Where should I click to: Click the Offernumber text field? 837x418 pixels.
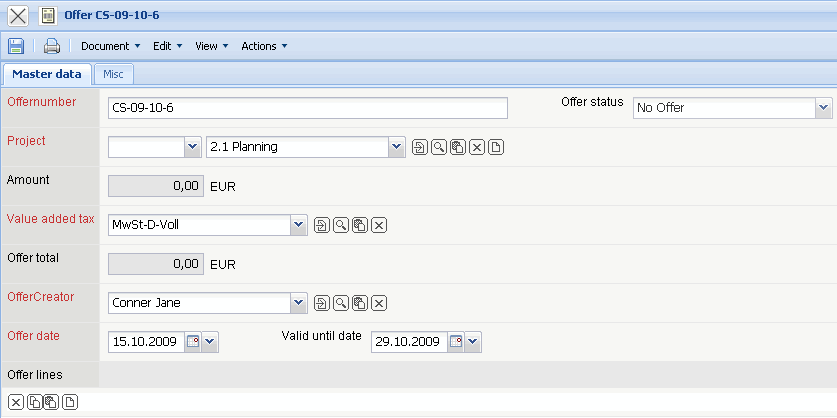[x=307, y=108]
